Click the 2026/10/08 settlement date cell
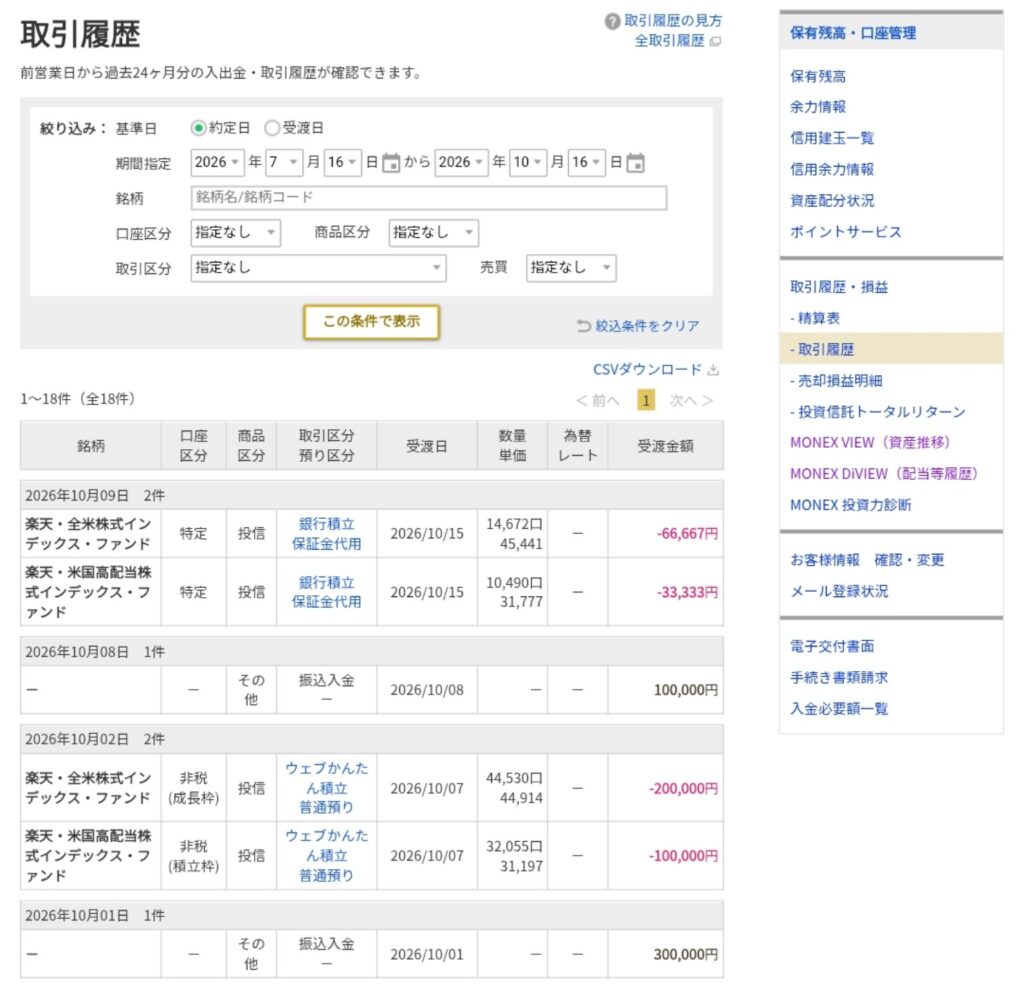 pos(427,690)
